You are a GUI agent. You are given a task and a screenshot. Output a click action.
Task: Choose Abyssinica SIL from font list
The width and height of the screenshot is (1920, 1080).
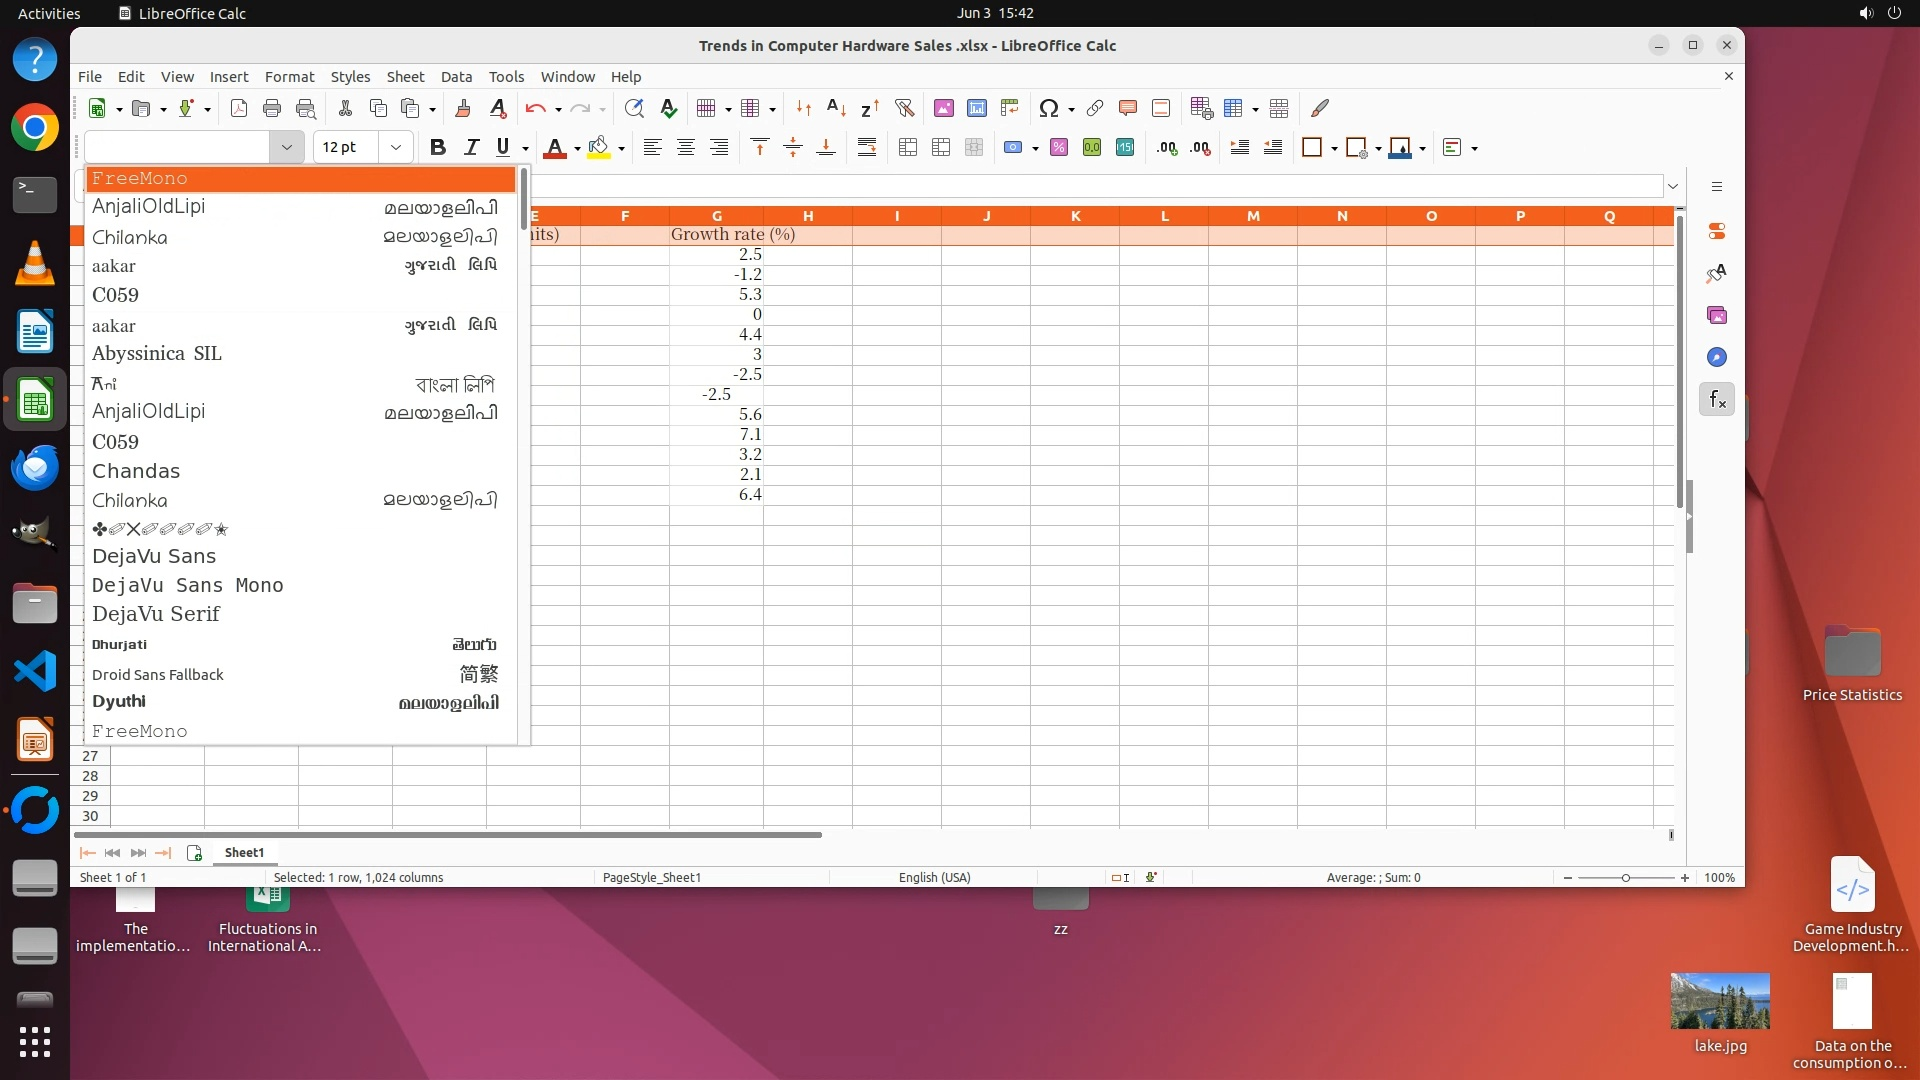coord(157,354)
